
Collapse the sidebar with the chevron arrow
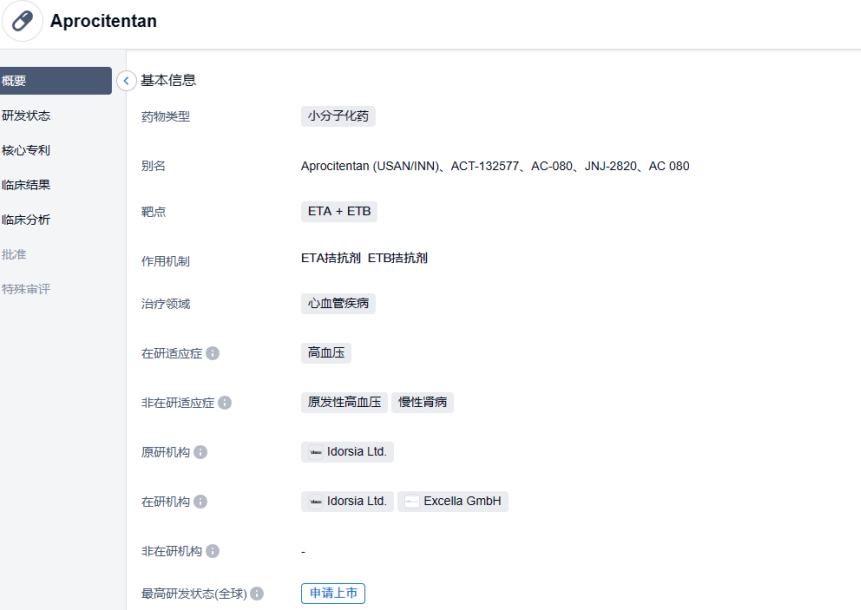(x=126, y=81)
